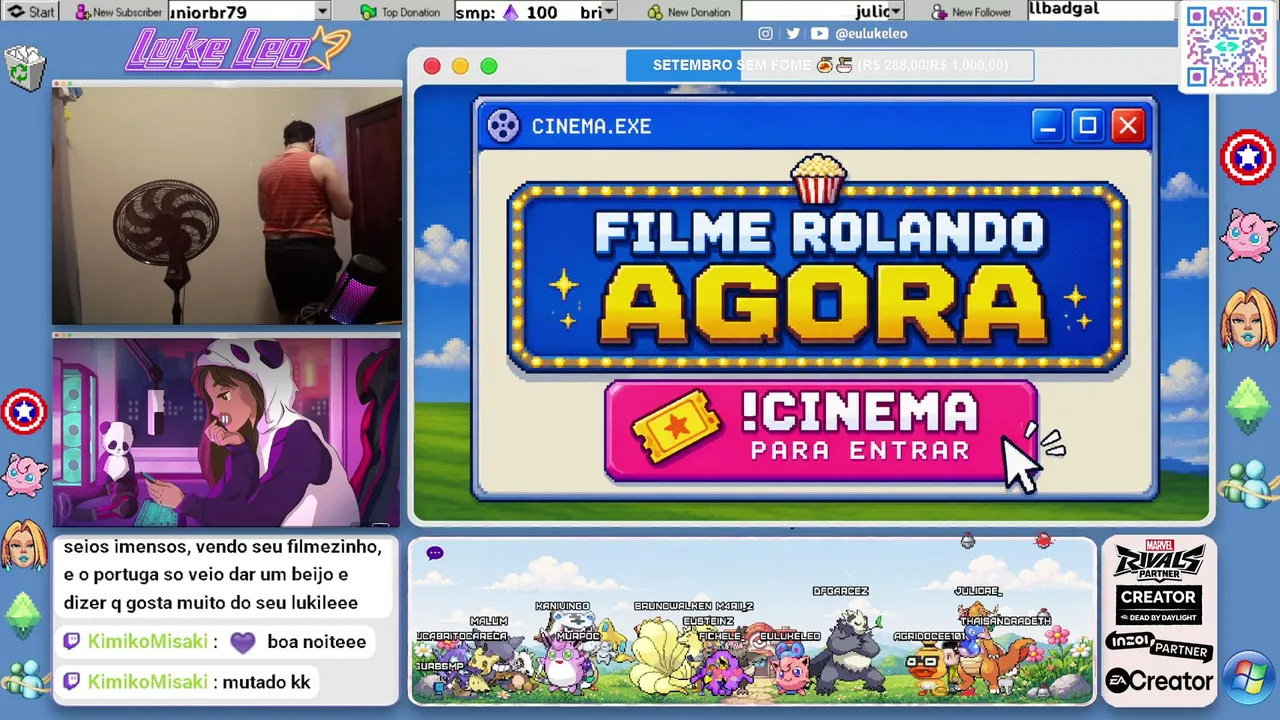This screenshot has width=1280, height=720.
Task: Click the inZOI Partner badge
Action: (1159, 645)
